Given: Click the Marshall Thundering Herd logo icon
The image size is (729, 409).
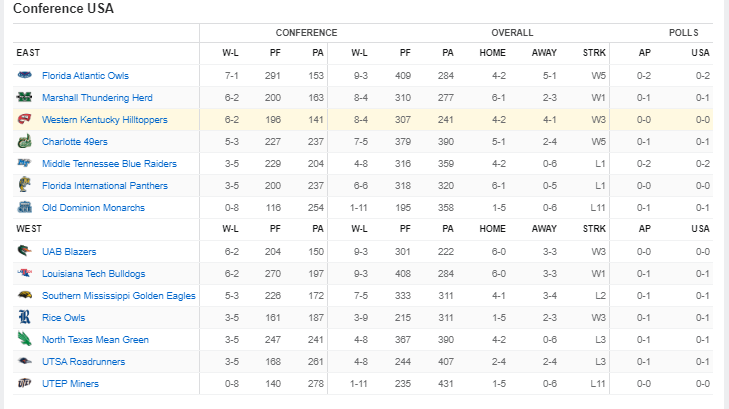Looking at the screenshot, I should (25, 97).
